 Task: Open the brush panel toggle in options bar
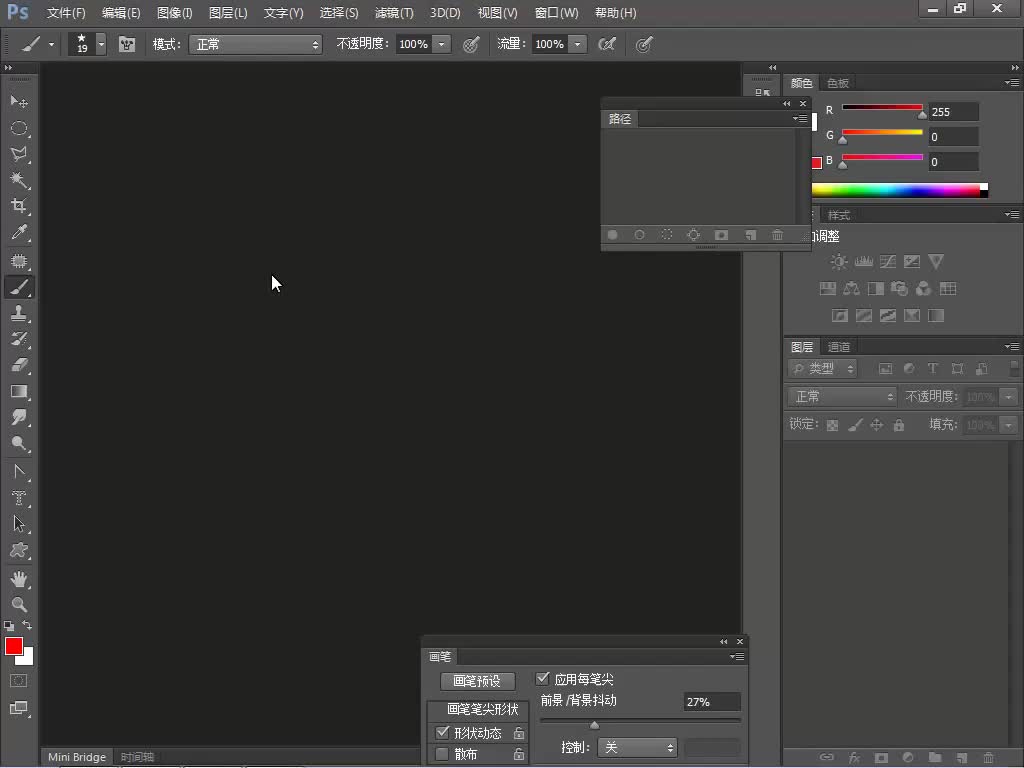pos(127,44)
